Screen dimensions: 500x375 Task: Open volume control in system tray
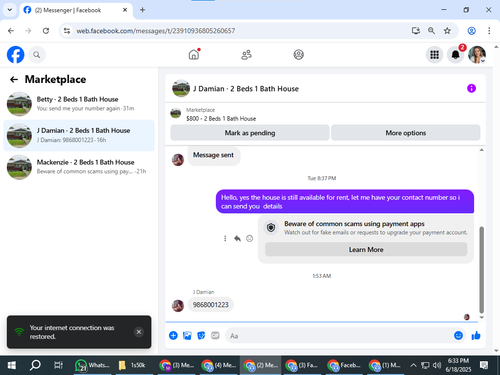[x=437, y=365]
